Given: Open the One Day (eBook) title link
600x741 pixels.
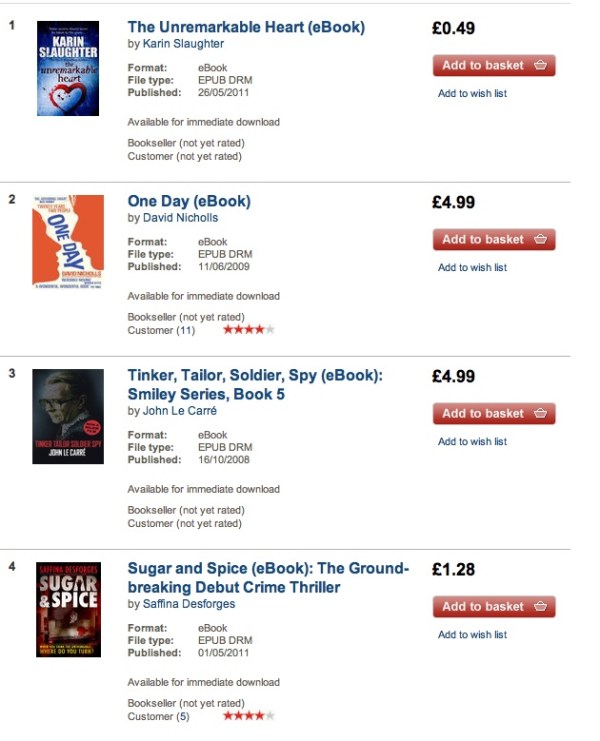Looking at the screenshot, I should [x=189, y=201].
